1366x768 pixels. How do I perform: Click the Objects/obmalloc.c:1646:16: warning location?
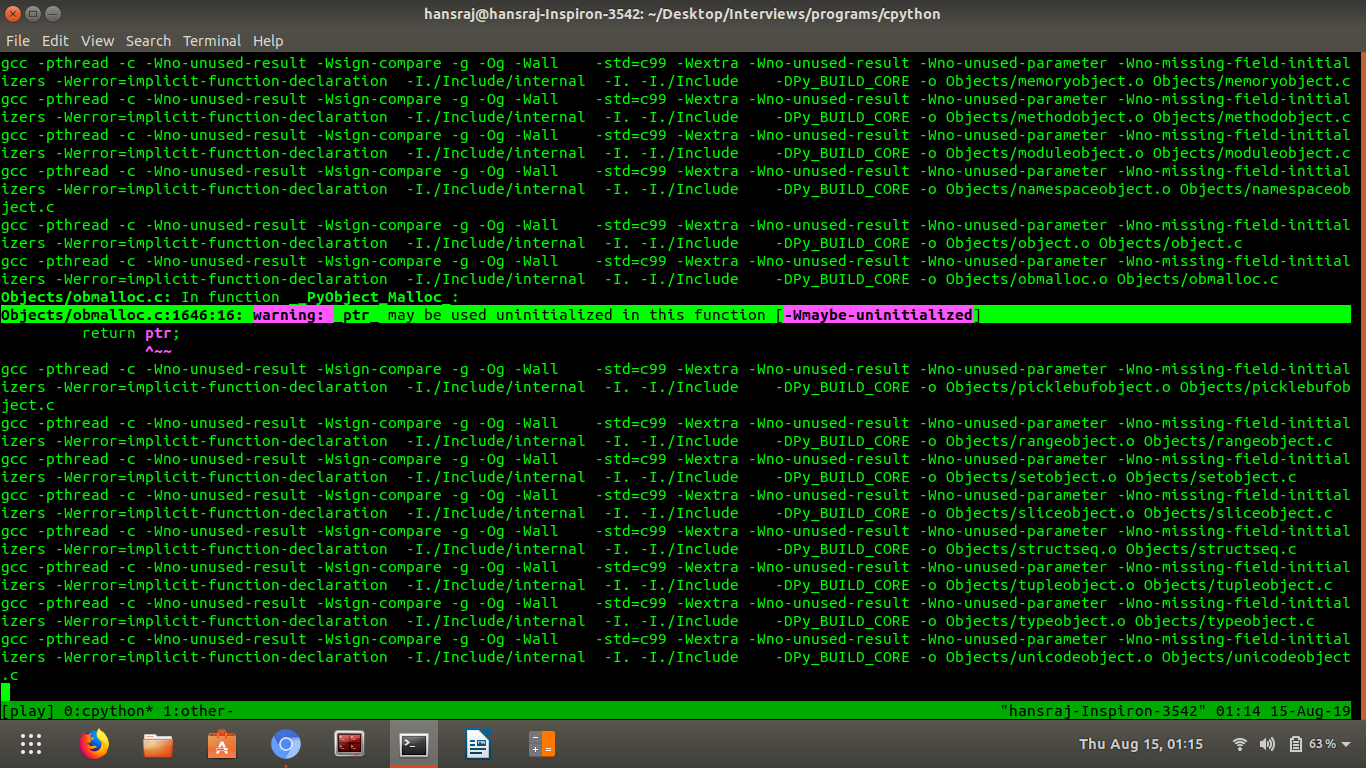click(x=122, y=315)
